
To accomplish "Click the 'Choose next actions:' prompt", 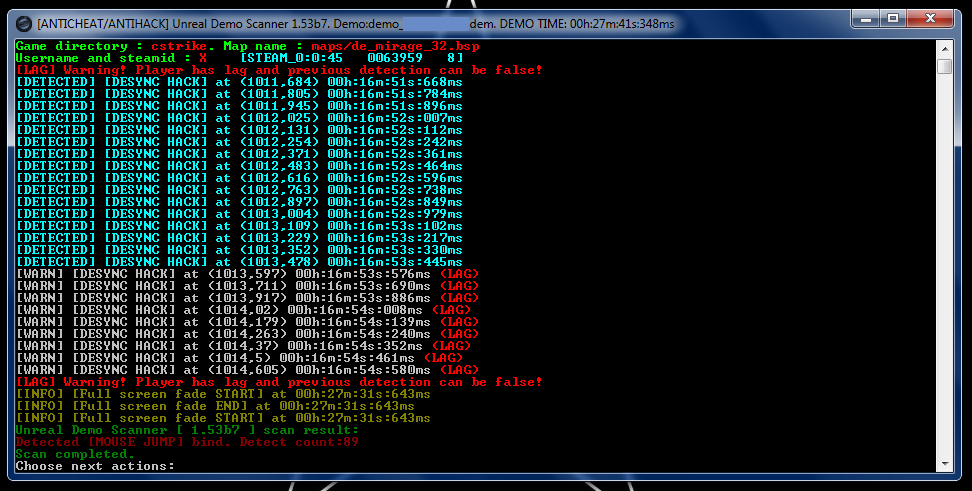I will pos(95,466).
